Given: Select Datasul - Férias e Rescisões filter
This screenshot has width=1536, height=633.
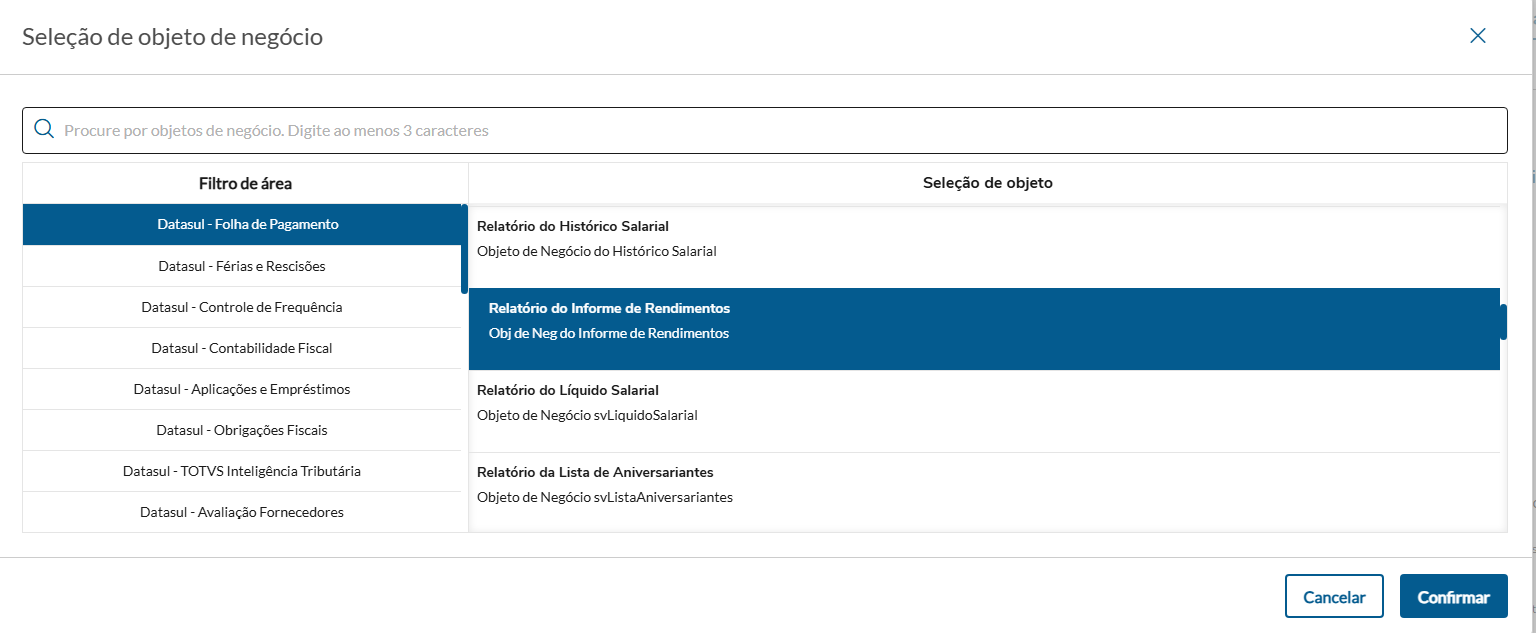Looking at the screenshot, I should 241,266.
